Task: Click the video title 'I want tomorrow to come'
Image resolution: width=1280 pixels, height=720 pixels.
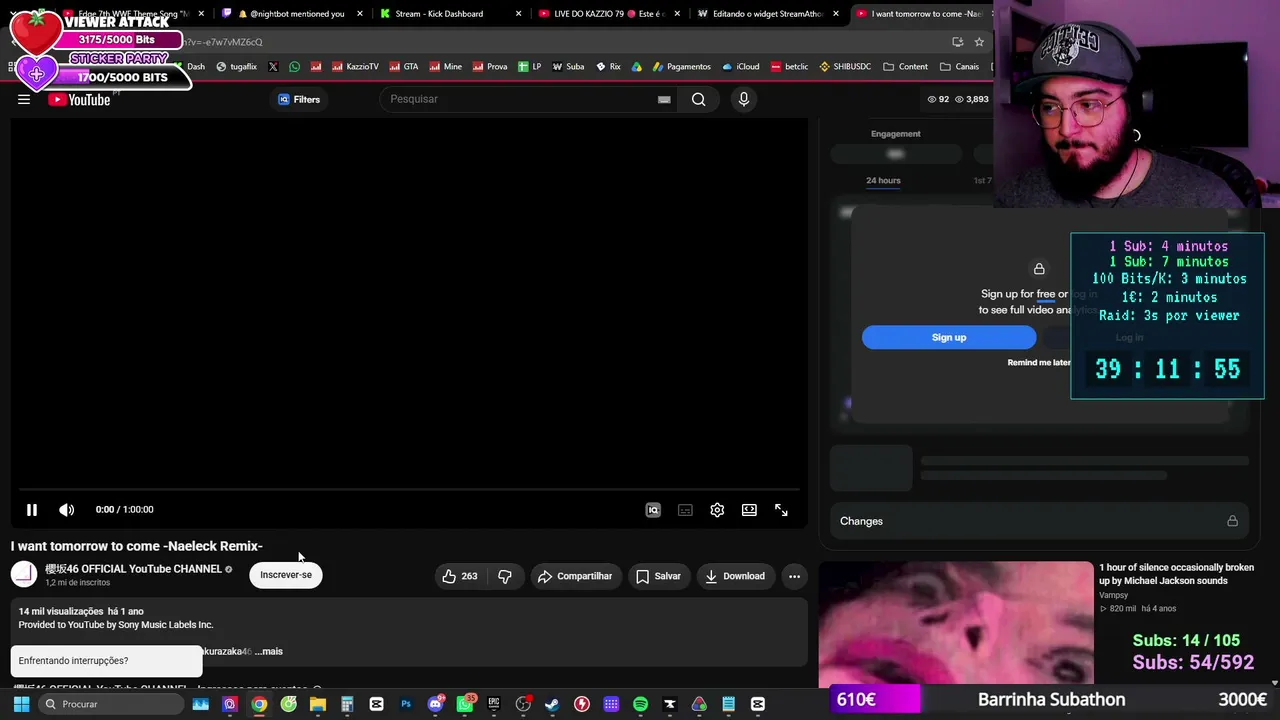Action: (137, 546)
